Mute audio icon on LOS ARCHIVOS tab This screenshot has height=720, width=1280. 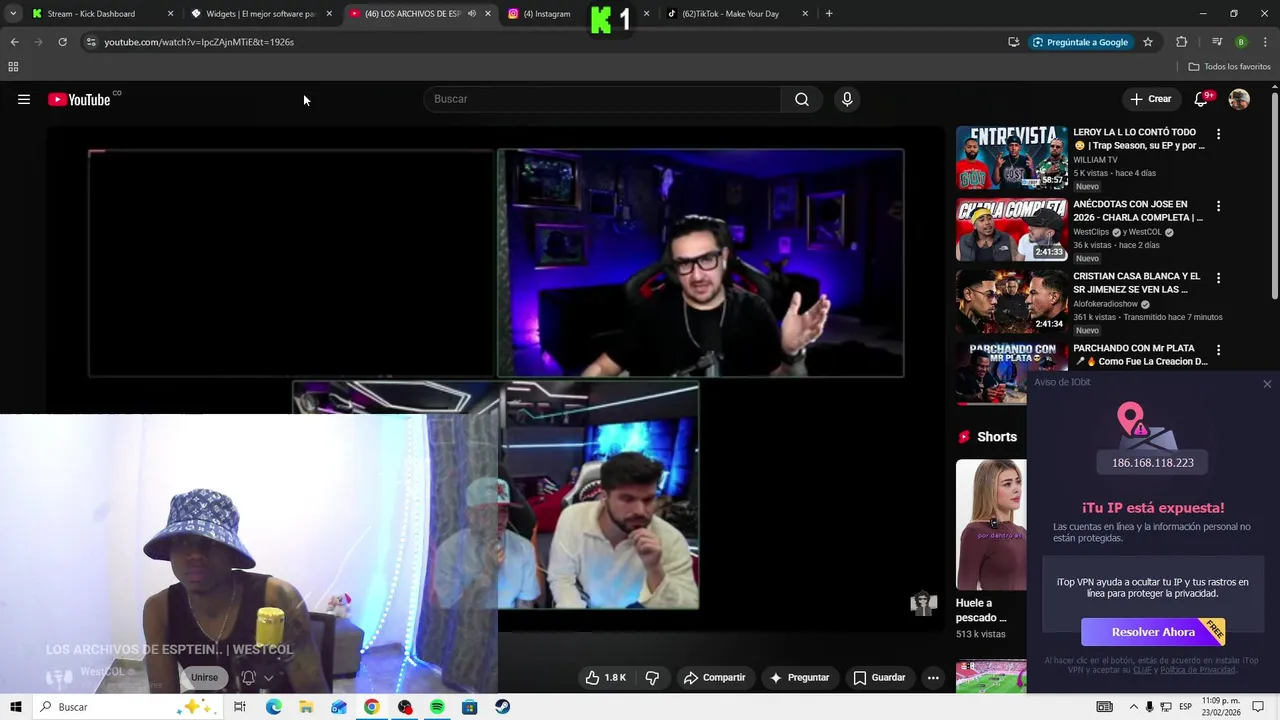[472, 14]
